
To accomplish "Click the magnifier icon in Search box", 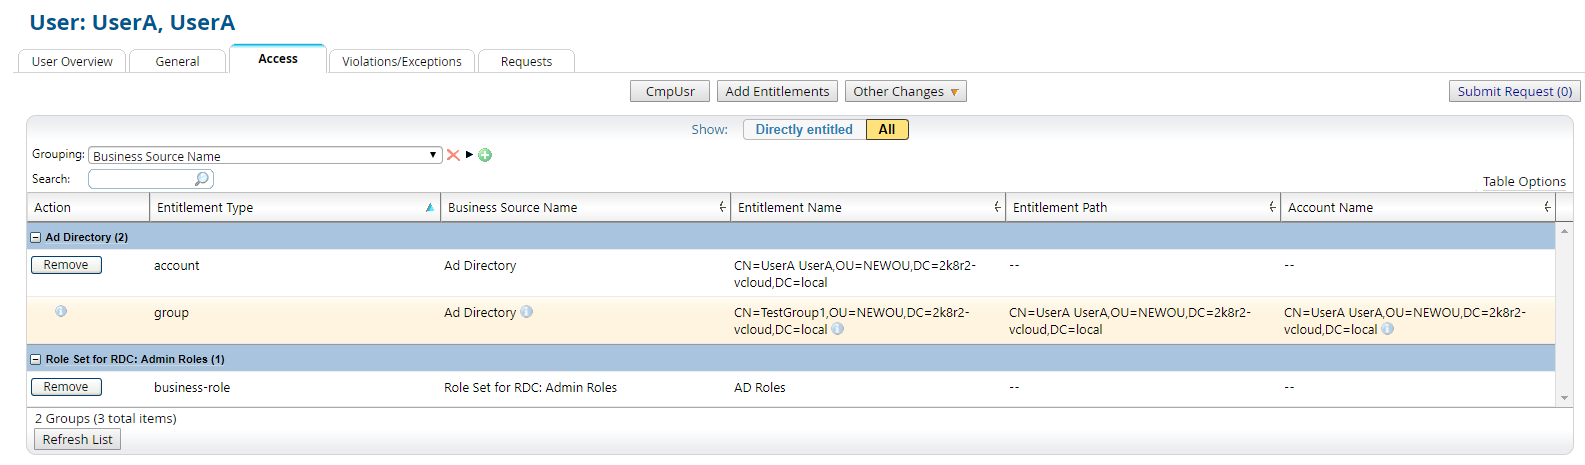I will [202, 179].
